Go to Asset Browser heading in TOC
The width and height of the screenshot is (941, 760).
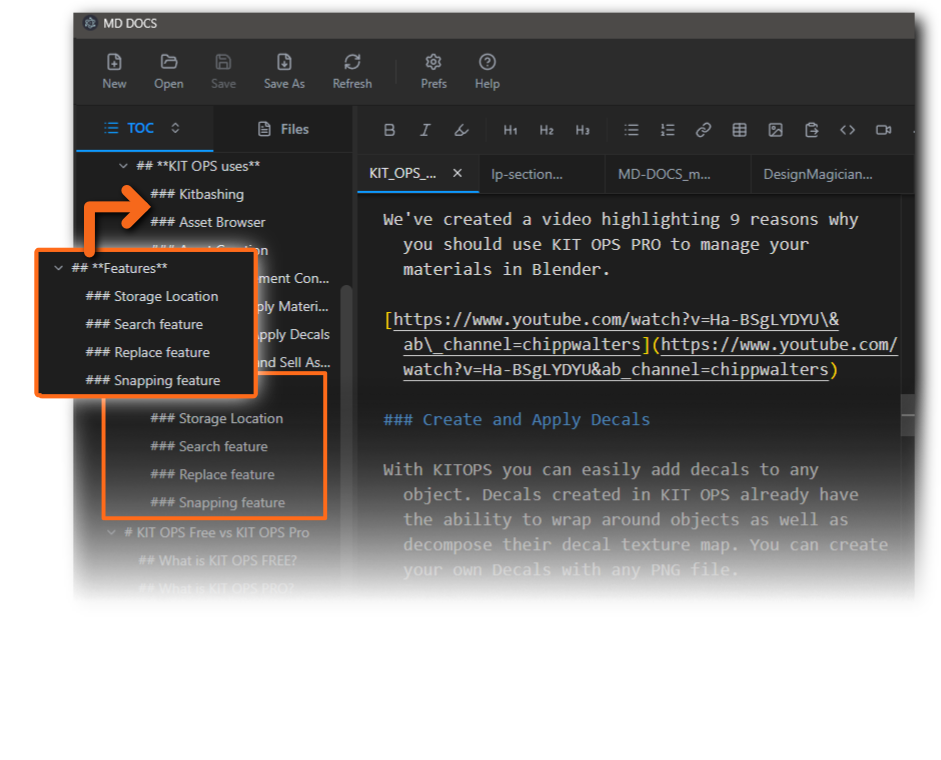coord(208,222)
